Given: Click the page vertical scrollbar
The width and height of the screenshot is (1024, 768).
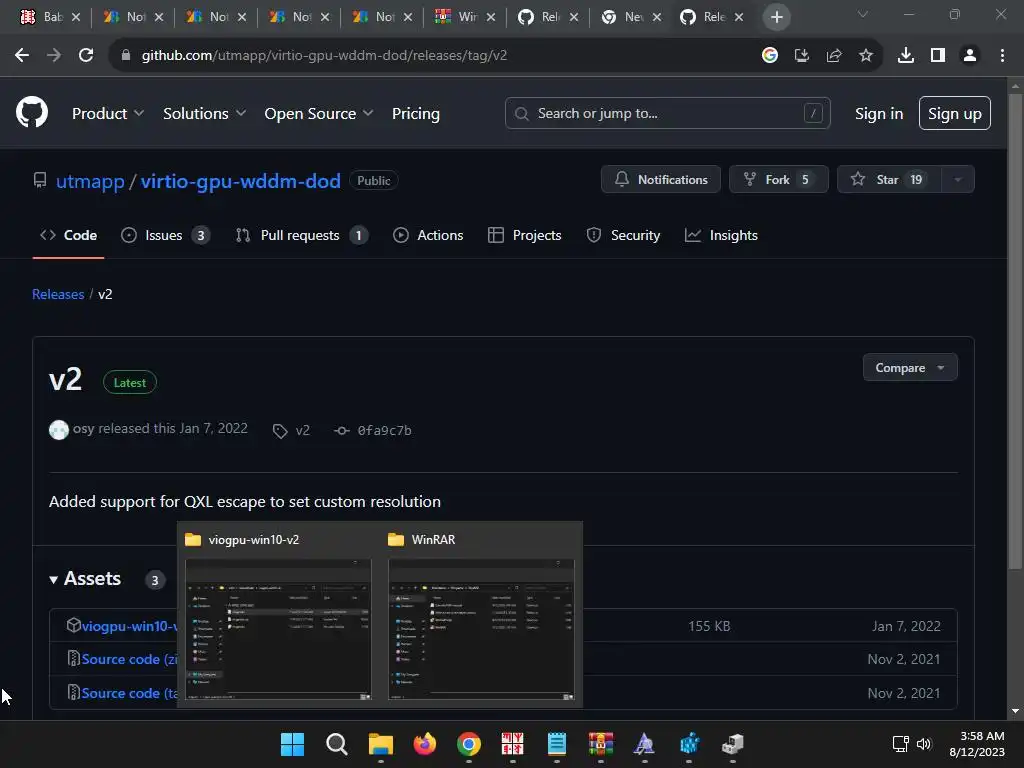Looking at the screenshot, I should tap(1015, 332).
